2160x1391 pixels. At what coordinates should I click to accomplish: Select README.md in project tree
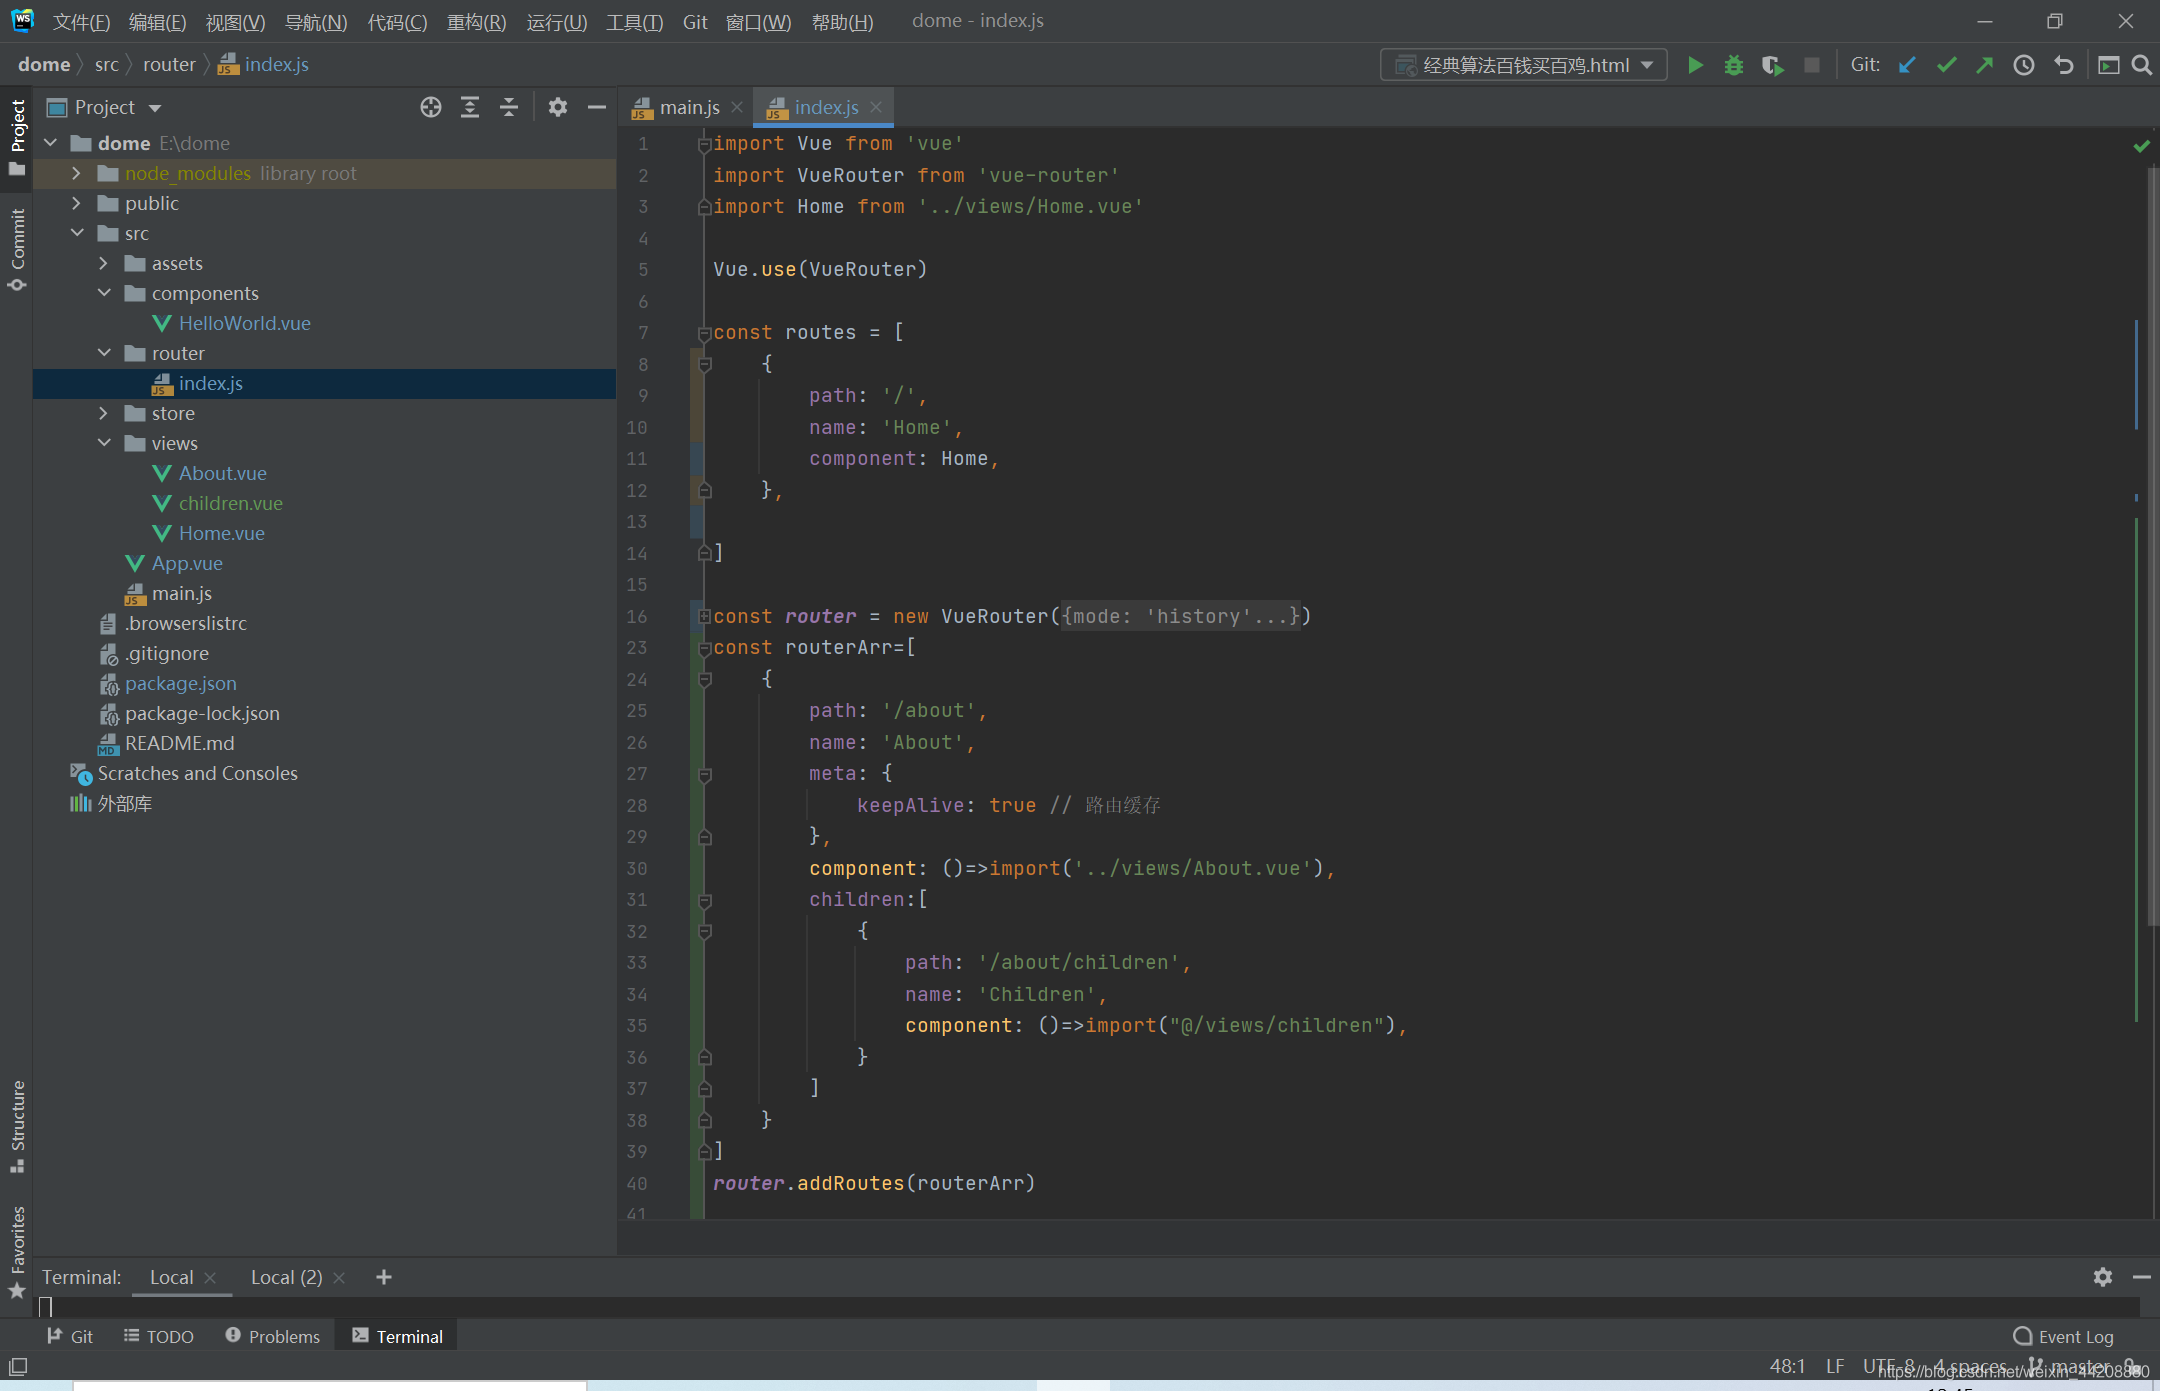[x=179, y=743]
